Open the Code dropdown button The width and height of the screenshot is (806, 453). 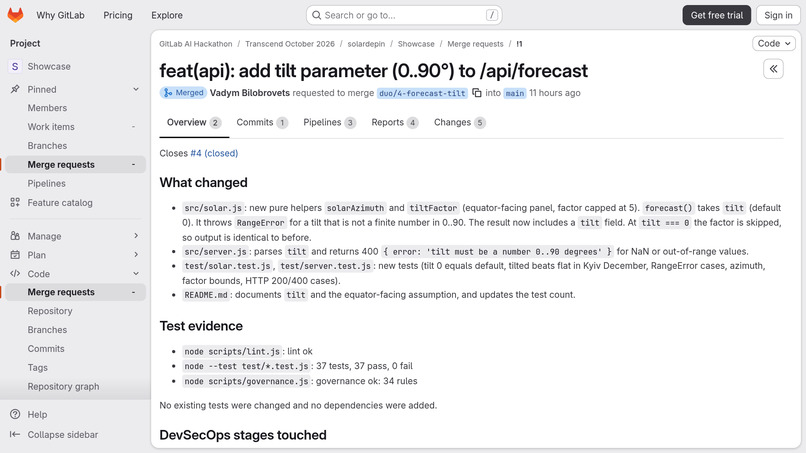774,44
